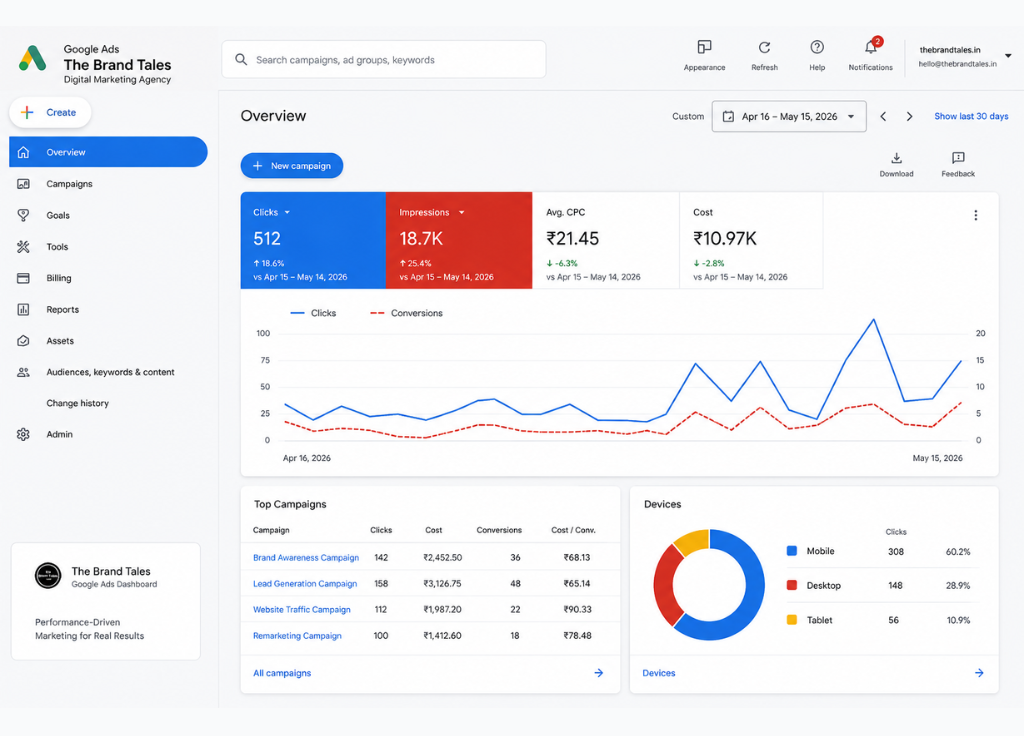This screenshot has width=1024, height=736.
Task: Click the yellow Tablet legend swatch
Action: [792, 620]
